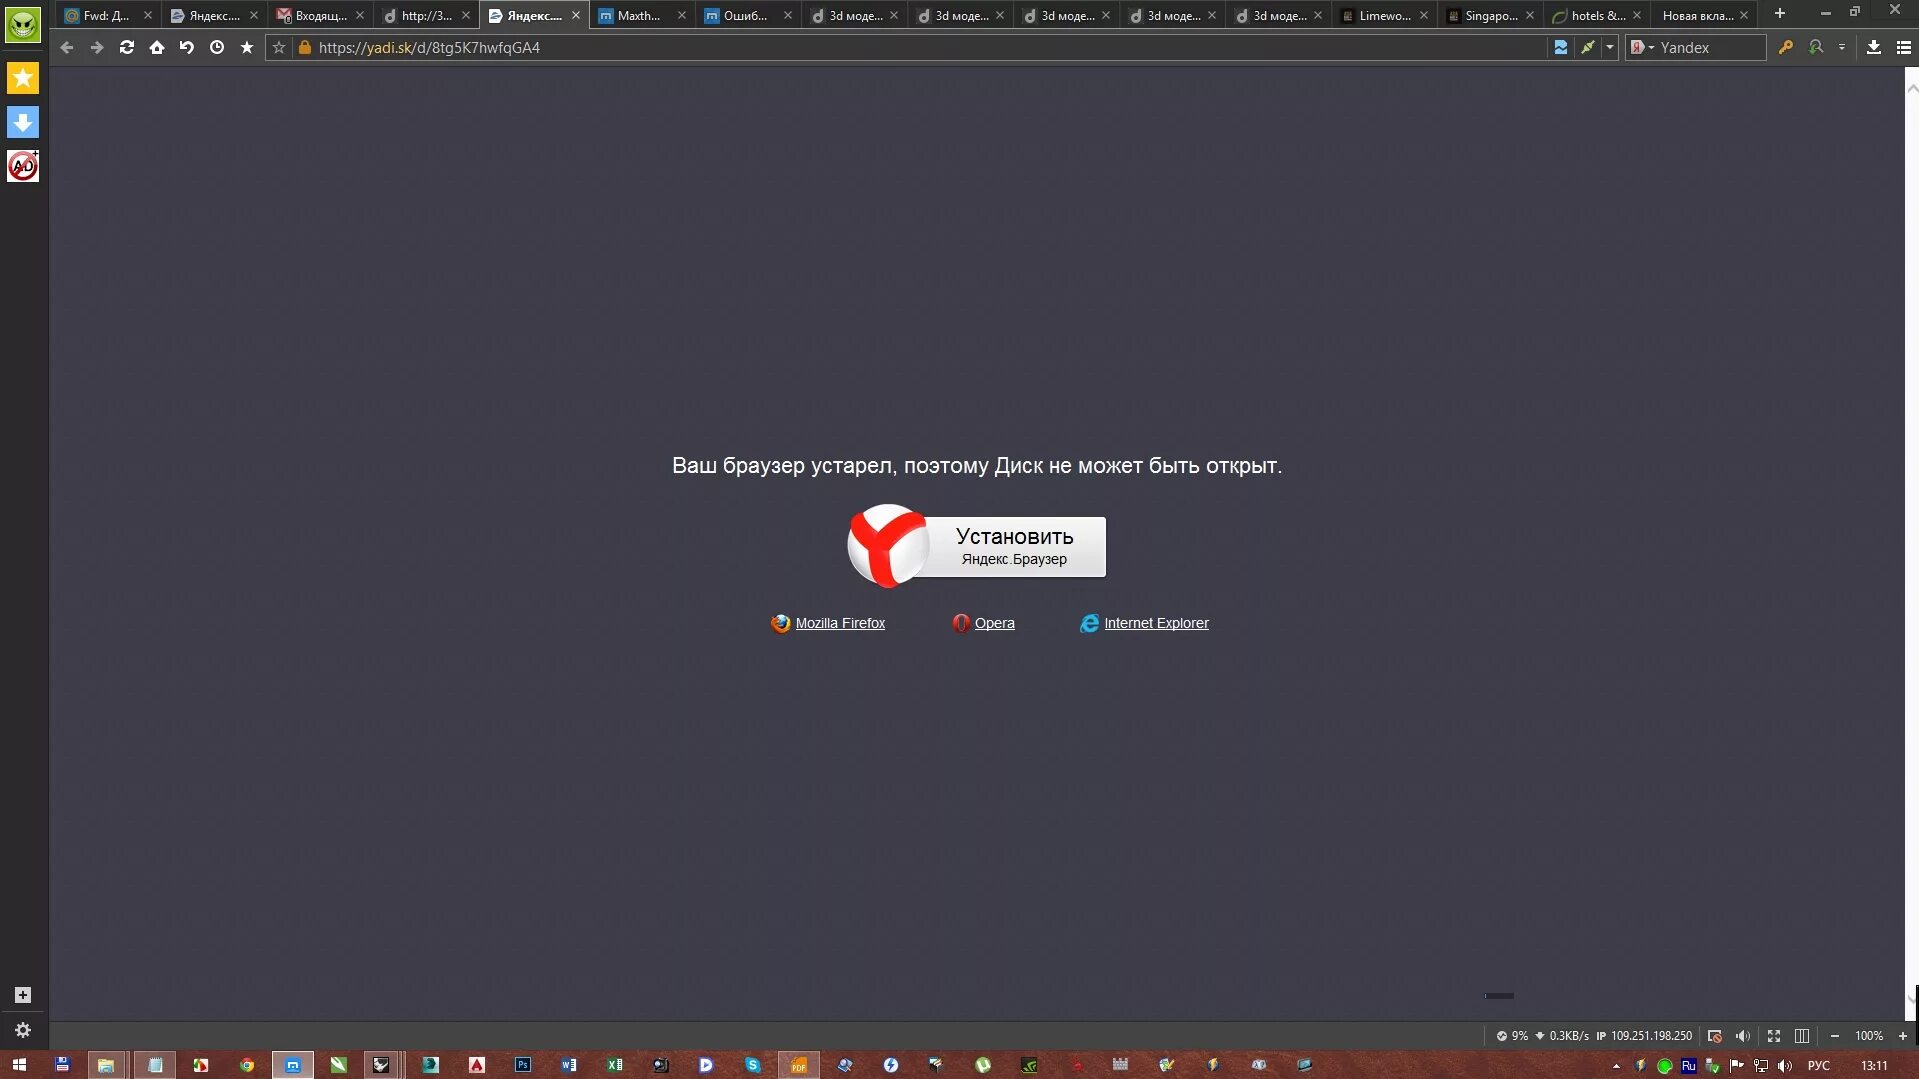Toggle full screen mode in status bar
This screenshot has height=1079, width=1919.
(x=1774, y=1036)
